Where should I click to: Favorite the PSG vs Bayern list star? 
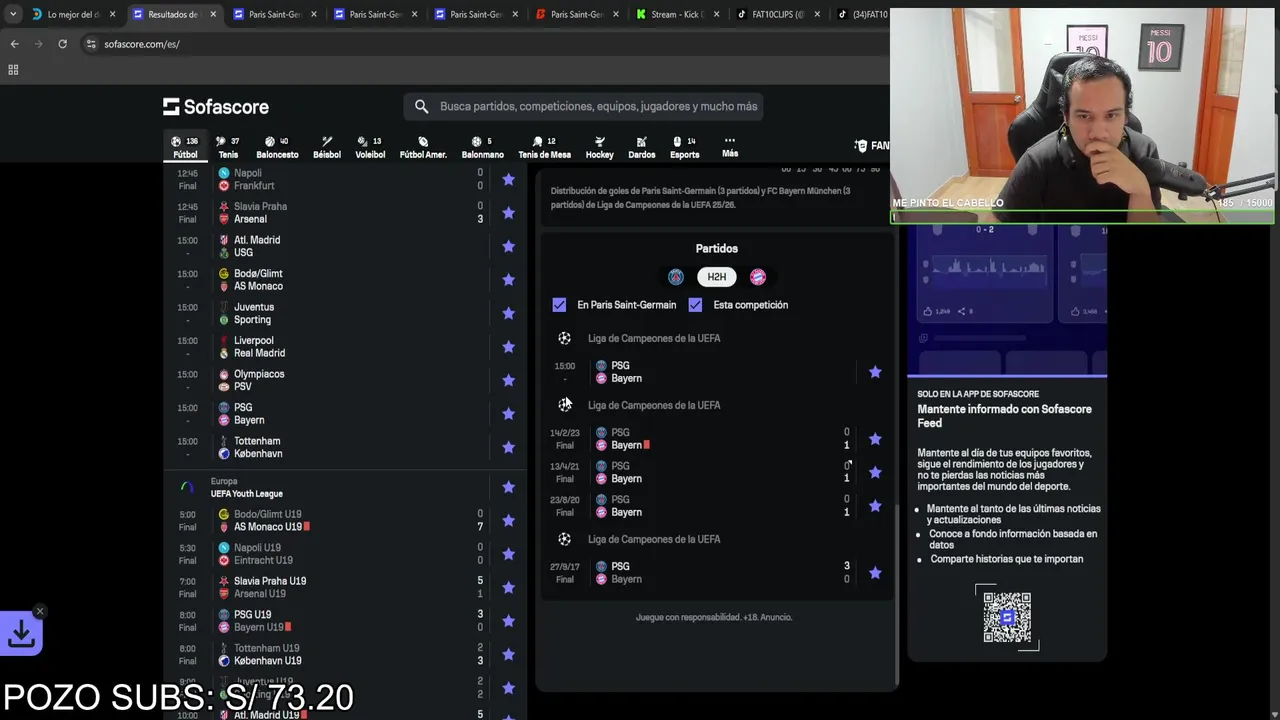click(508, 414)
